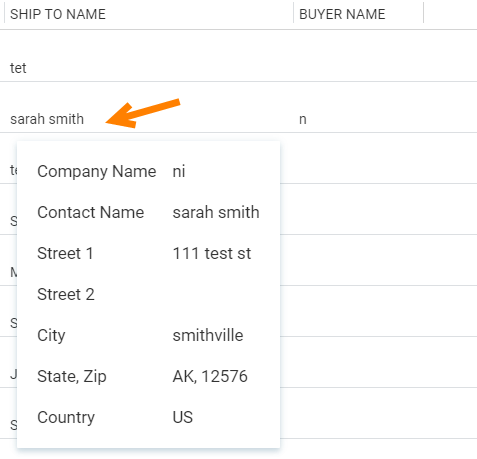Click the City label in popup

(51, 336)
